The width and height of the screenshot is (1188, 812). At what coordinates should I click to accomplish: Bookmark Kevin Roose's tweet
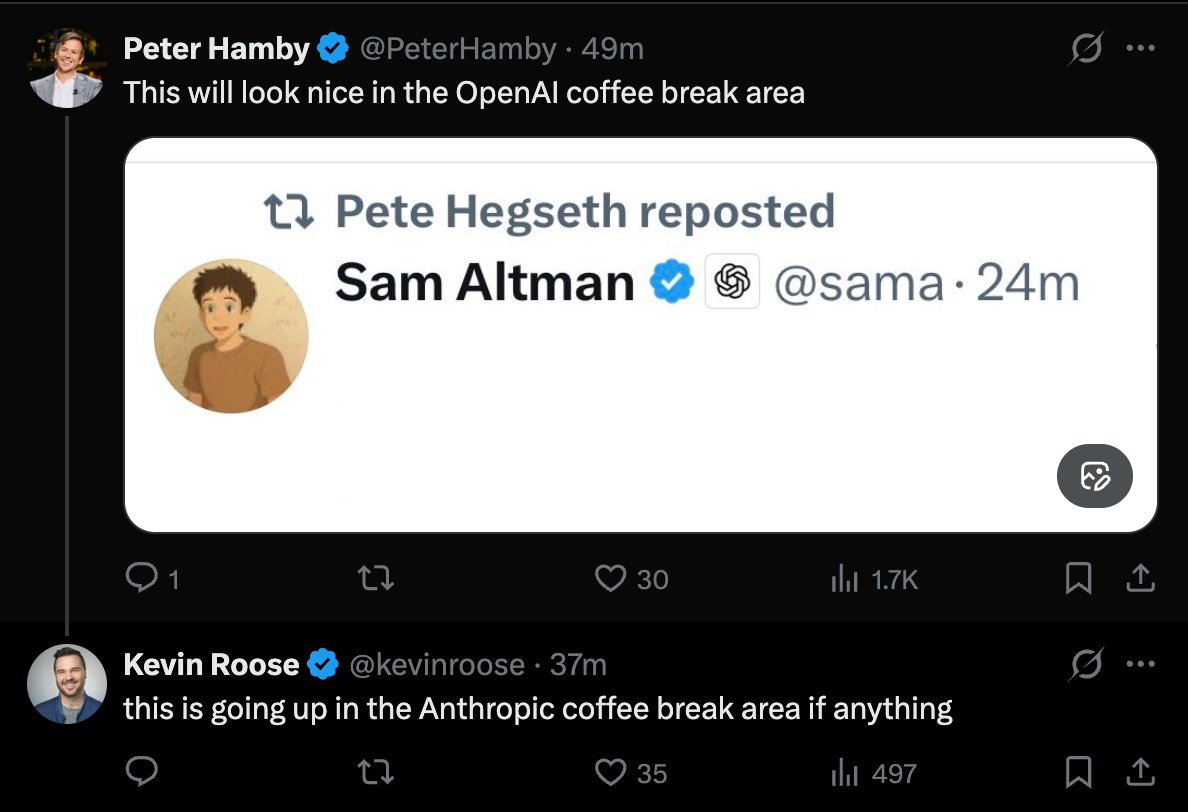coord(1077,771)
